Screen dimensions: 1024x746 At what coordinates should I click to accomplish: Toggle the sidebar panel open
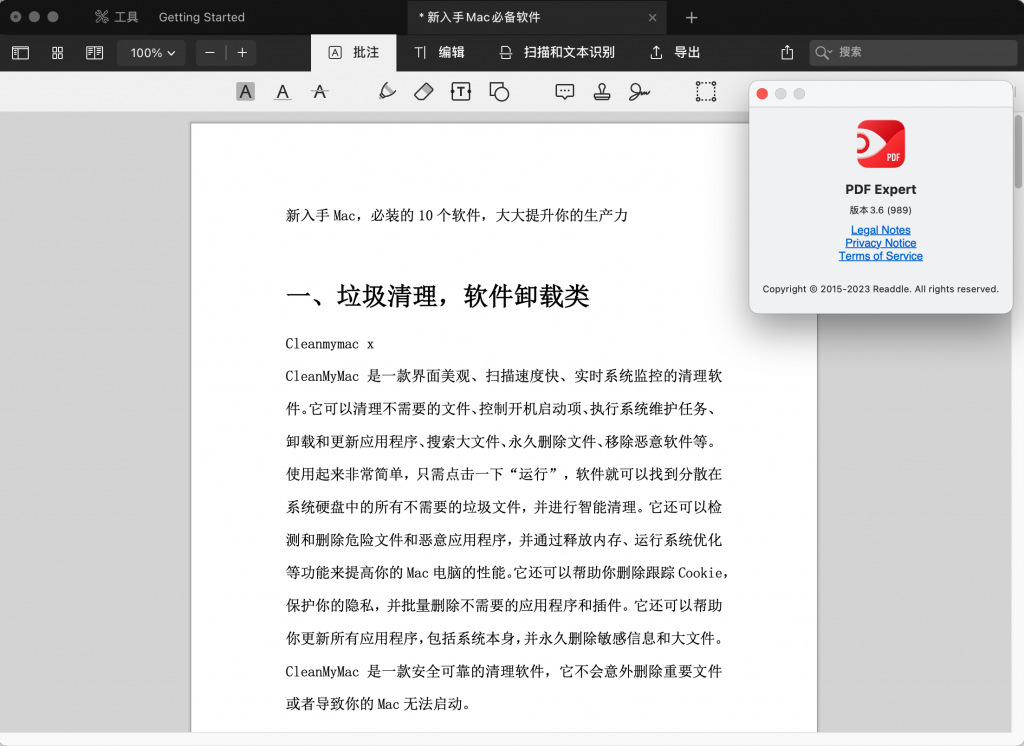[20, 52]
